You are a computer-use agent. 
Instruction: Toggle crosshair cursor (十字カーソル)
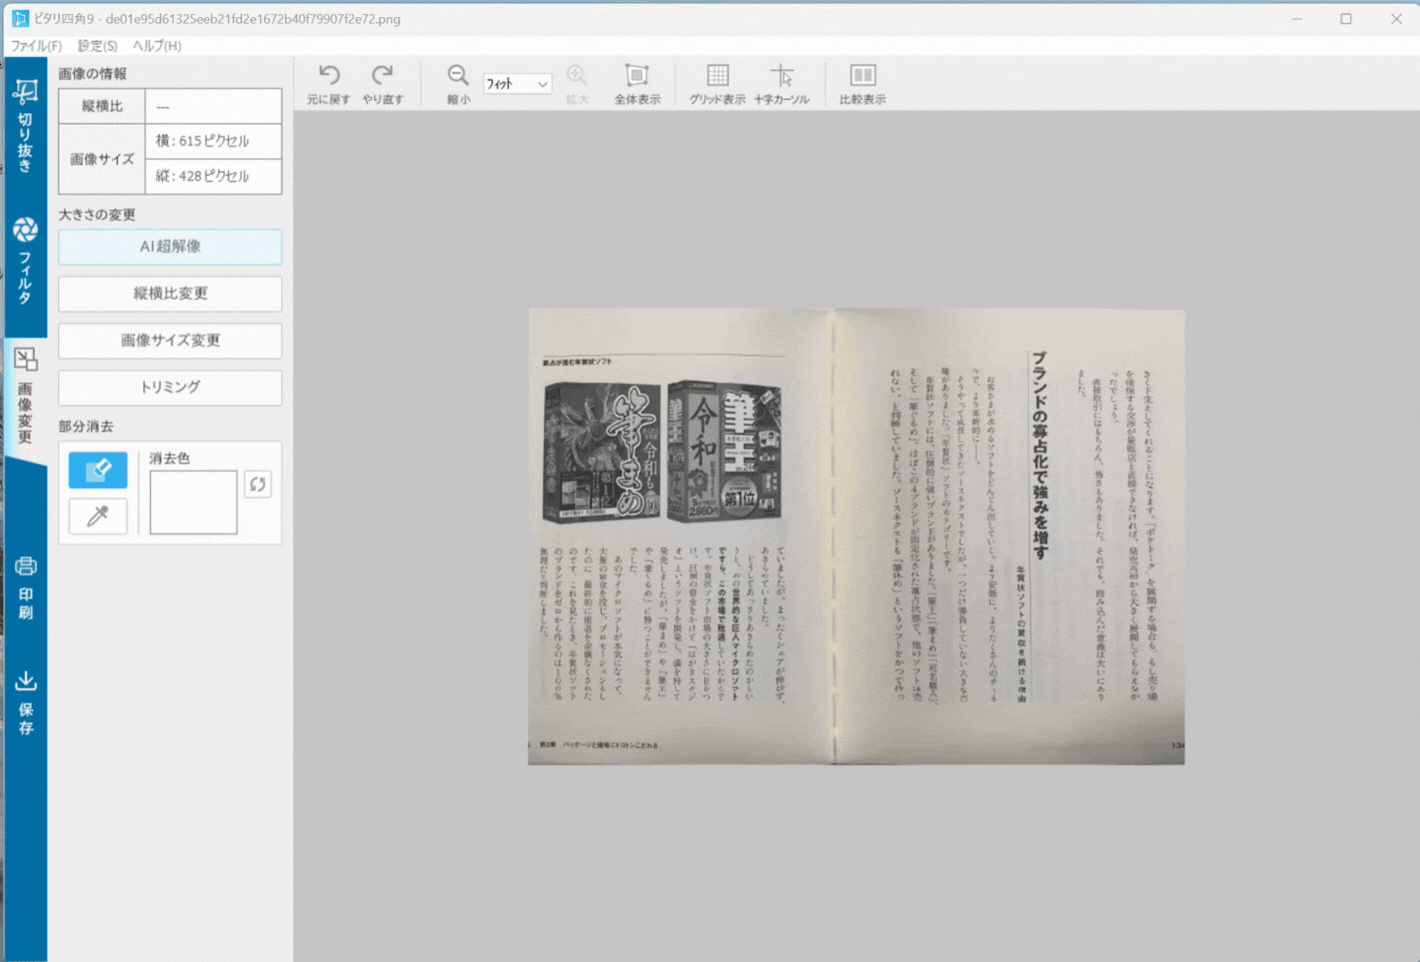781,76
